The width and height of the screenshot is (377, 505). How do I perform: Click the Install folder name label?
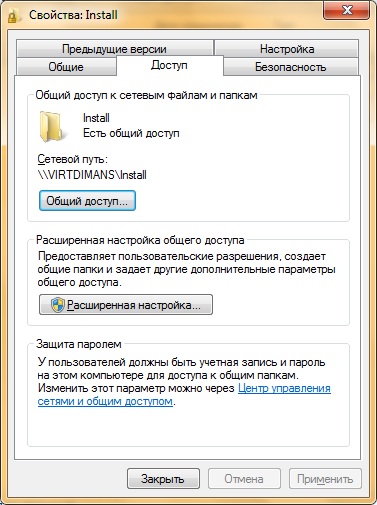(x=96, y=118)
